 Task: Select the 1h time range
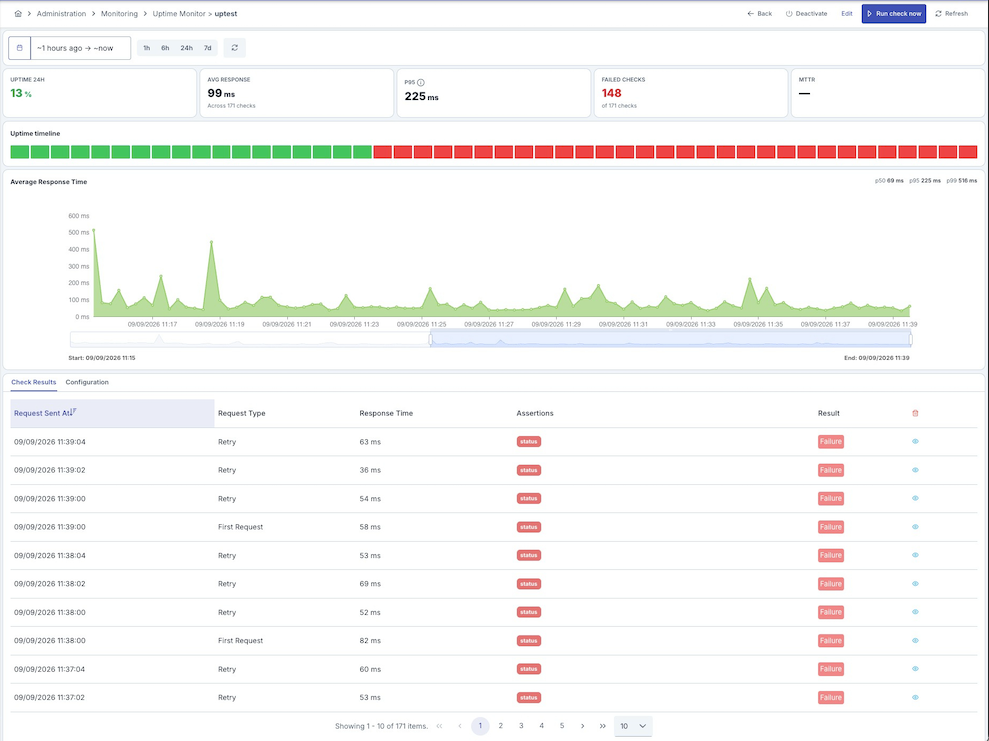[x=146, y=48]
